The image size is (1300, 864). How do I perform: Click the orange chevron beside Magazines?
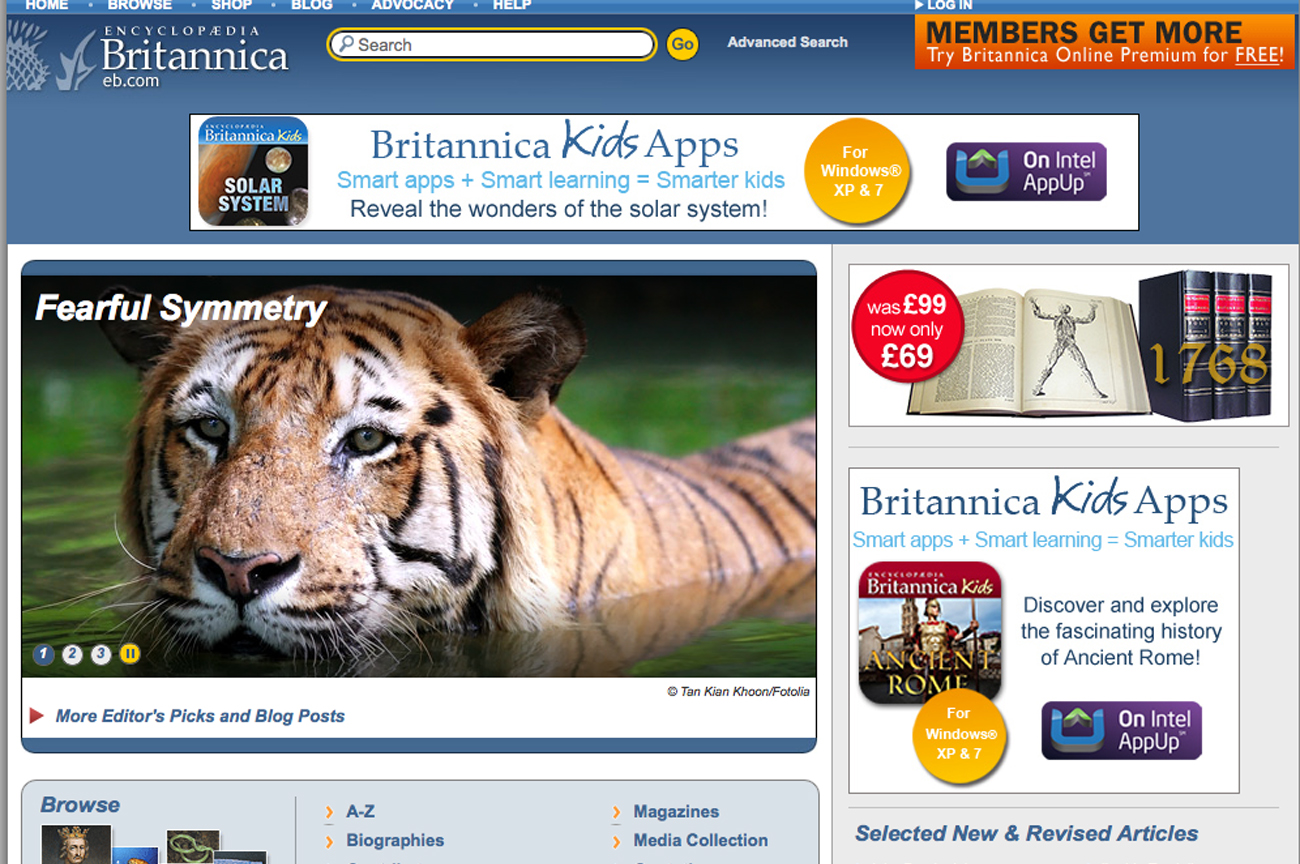[617, 812]
